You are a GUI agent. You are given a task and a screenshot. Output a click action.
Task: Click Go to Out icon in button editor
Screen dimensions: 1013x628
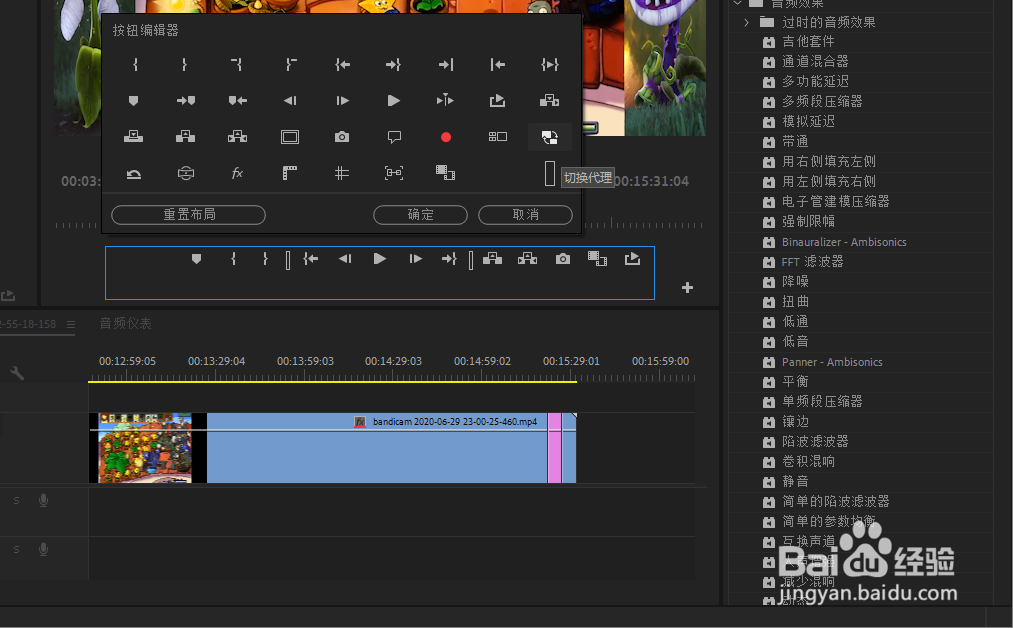(x=393, y=65)
